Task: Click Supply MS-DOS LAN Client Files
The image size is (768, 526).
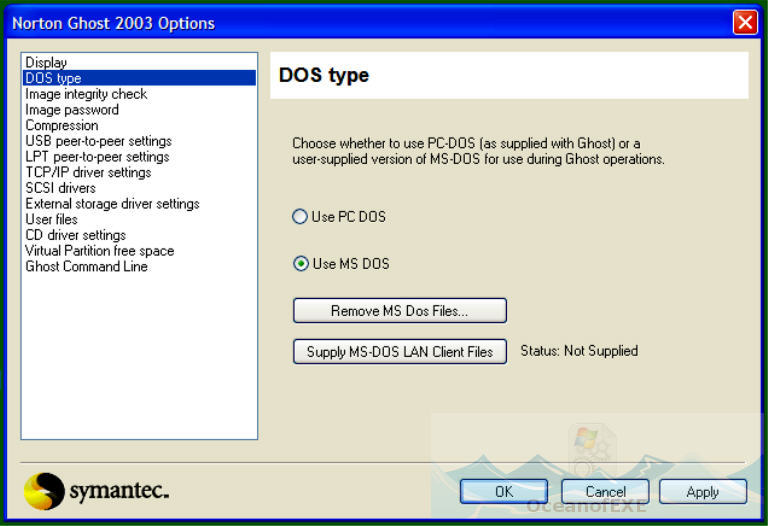Action: coord(400,352)
